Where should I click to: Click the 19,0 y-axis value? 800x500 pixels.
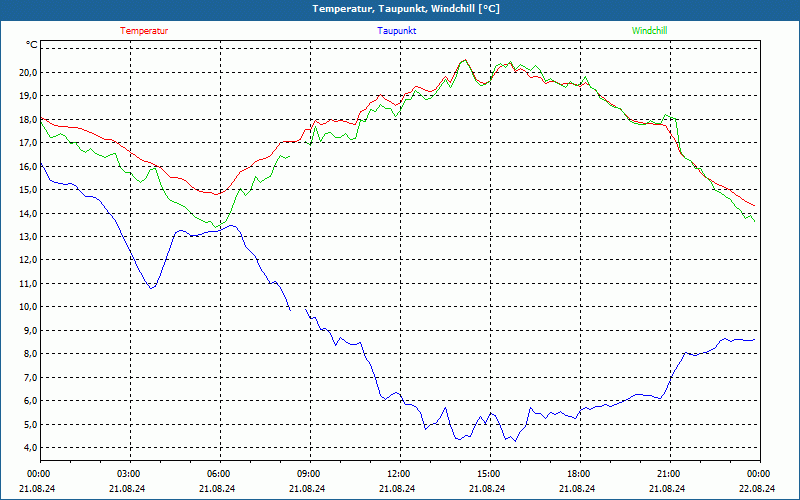point(28,96)
